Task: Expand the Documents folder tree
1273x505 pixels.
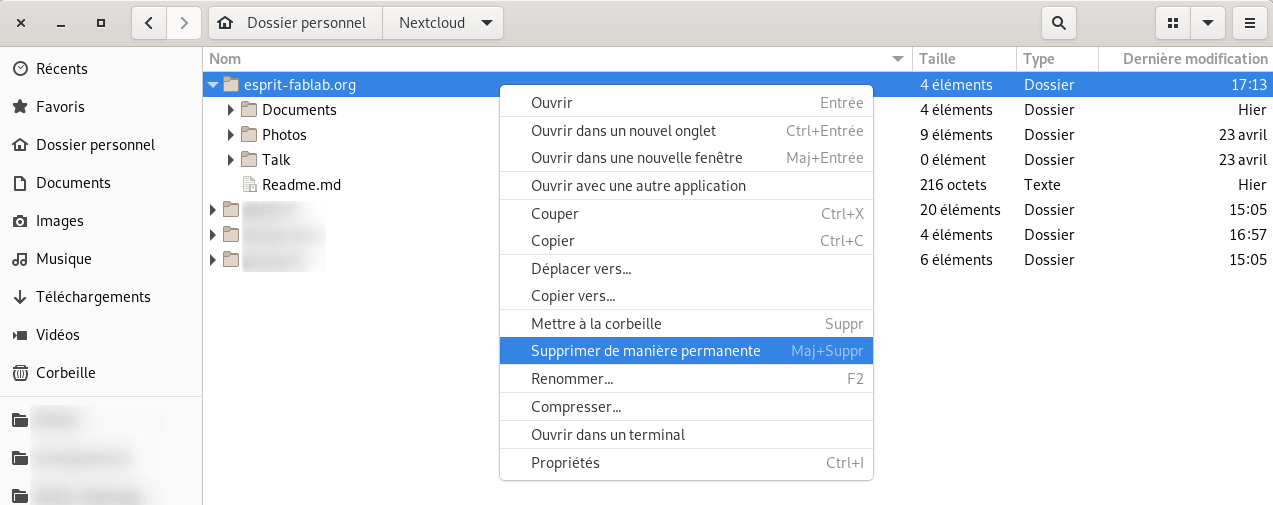Action: pos(231,110)
